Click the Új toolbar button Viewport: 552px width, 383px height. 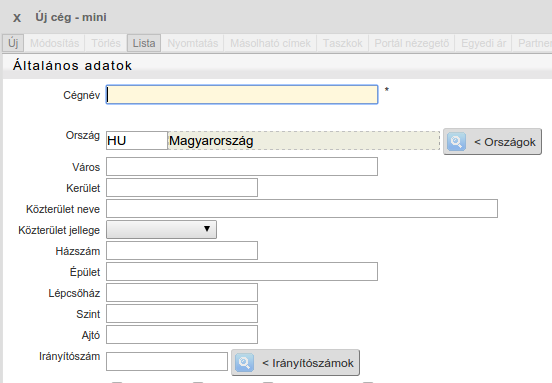pyautogui.click(x=13, y=43)
